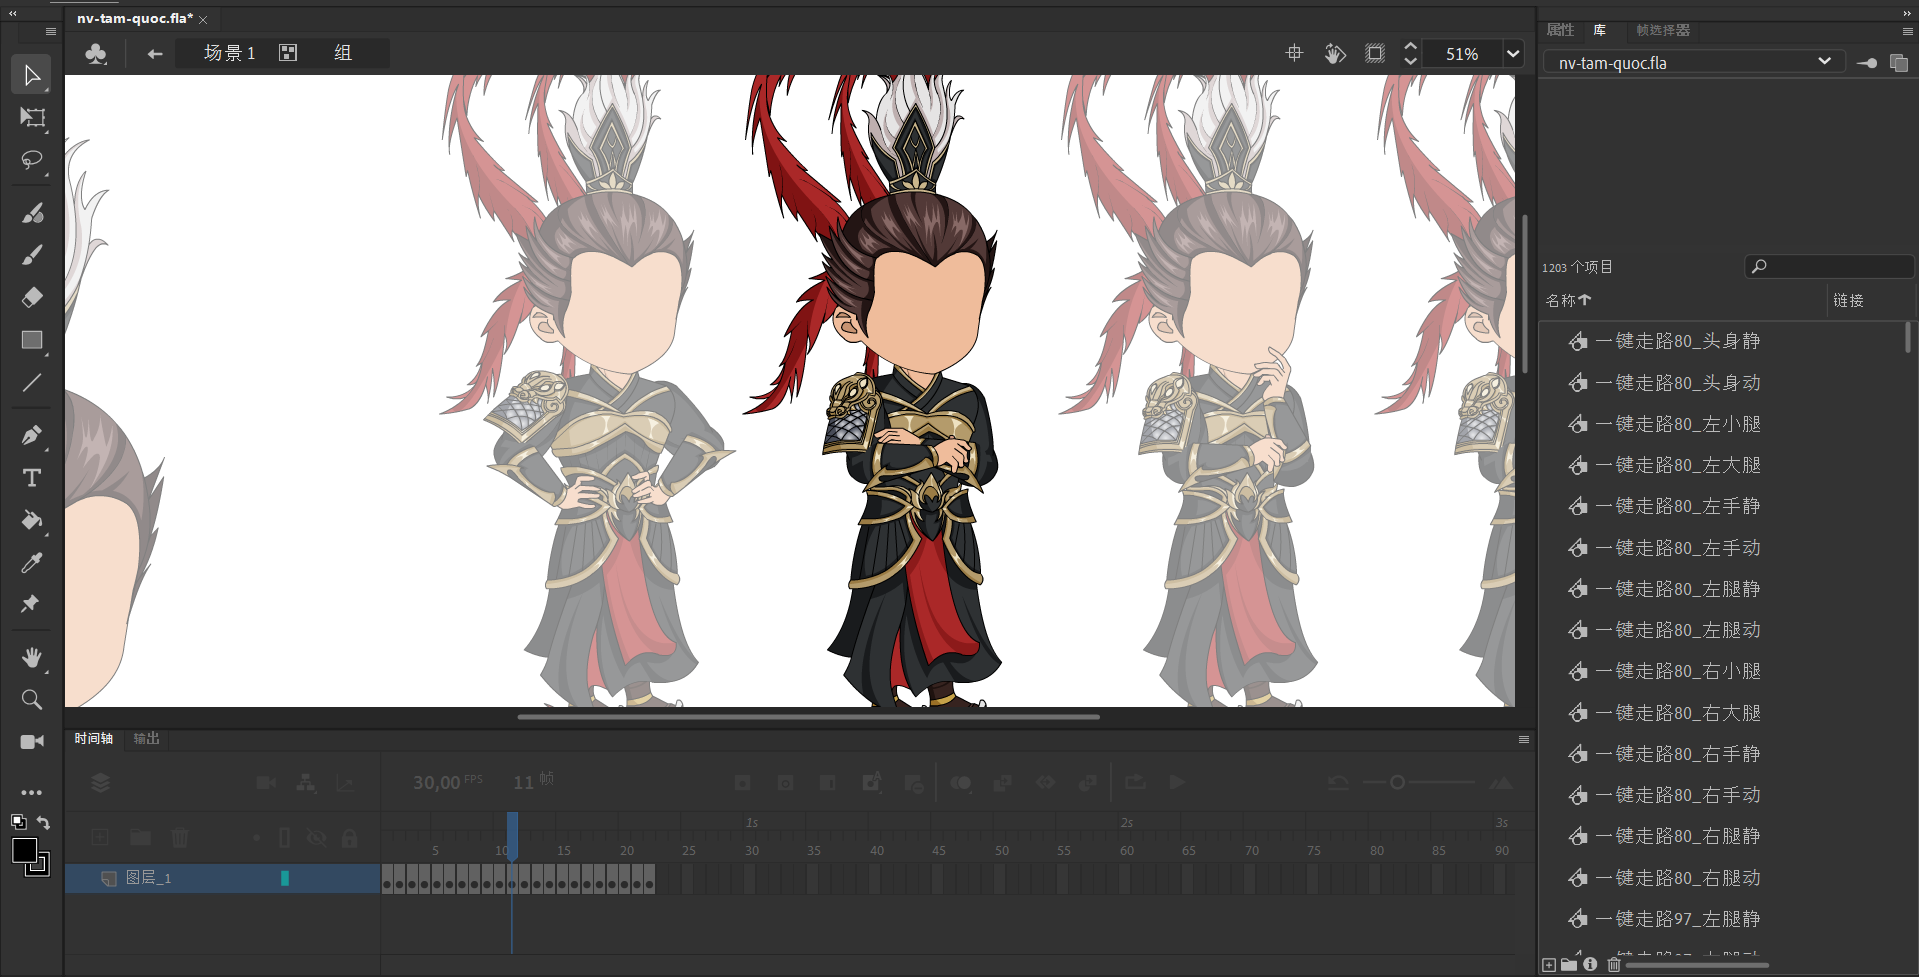Viewport: 1919px width, 977px height.
Task: Open the timeline panel options menu
Action: (1523, 740)
